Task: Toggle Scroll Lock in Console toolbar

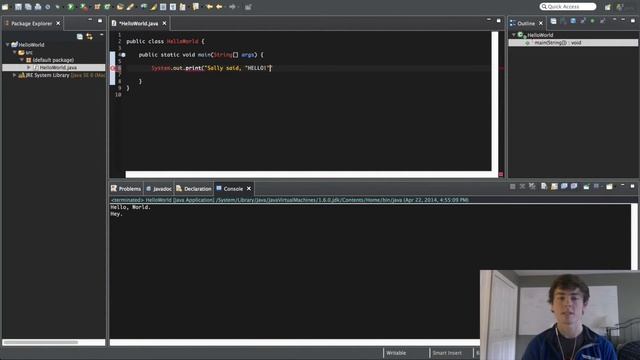Action: [554, 187]
